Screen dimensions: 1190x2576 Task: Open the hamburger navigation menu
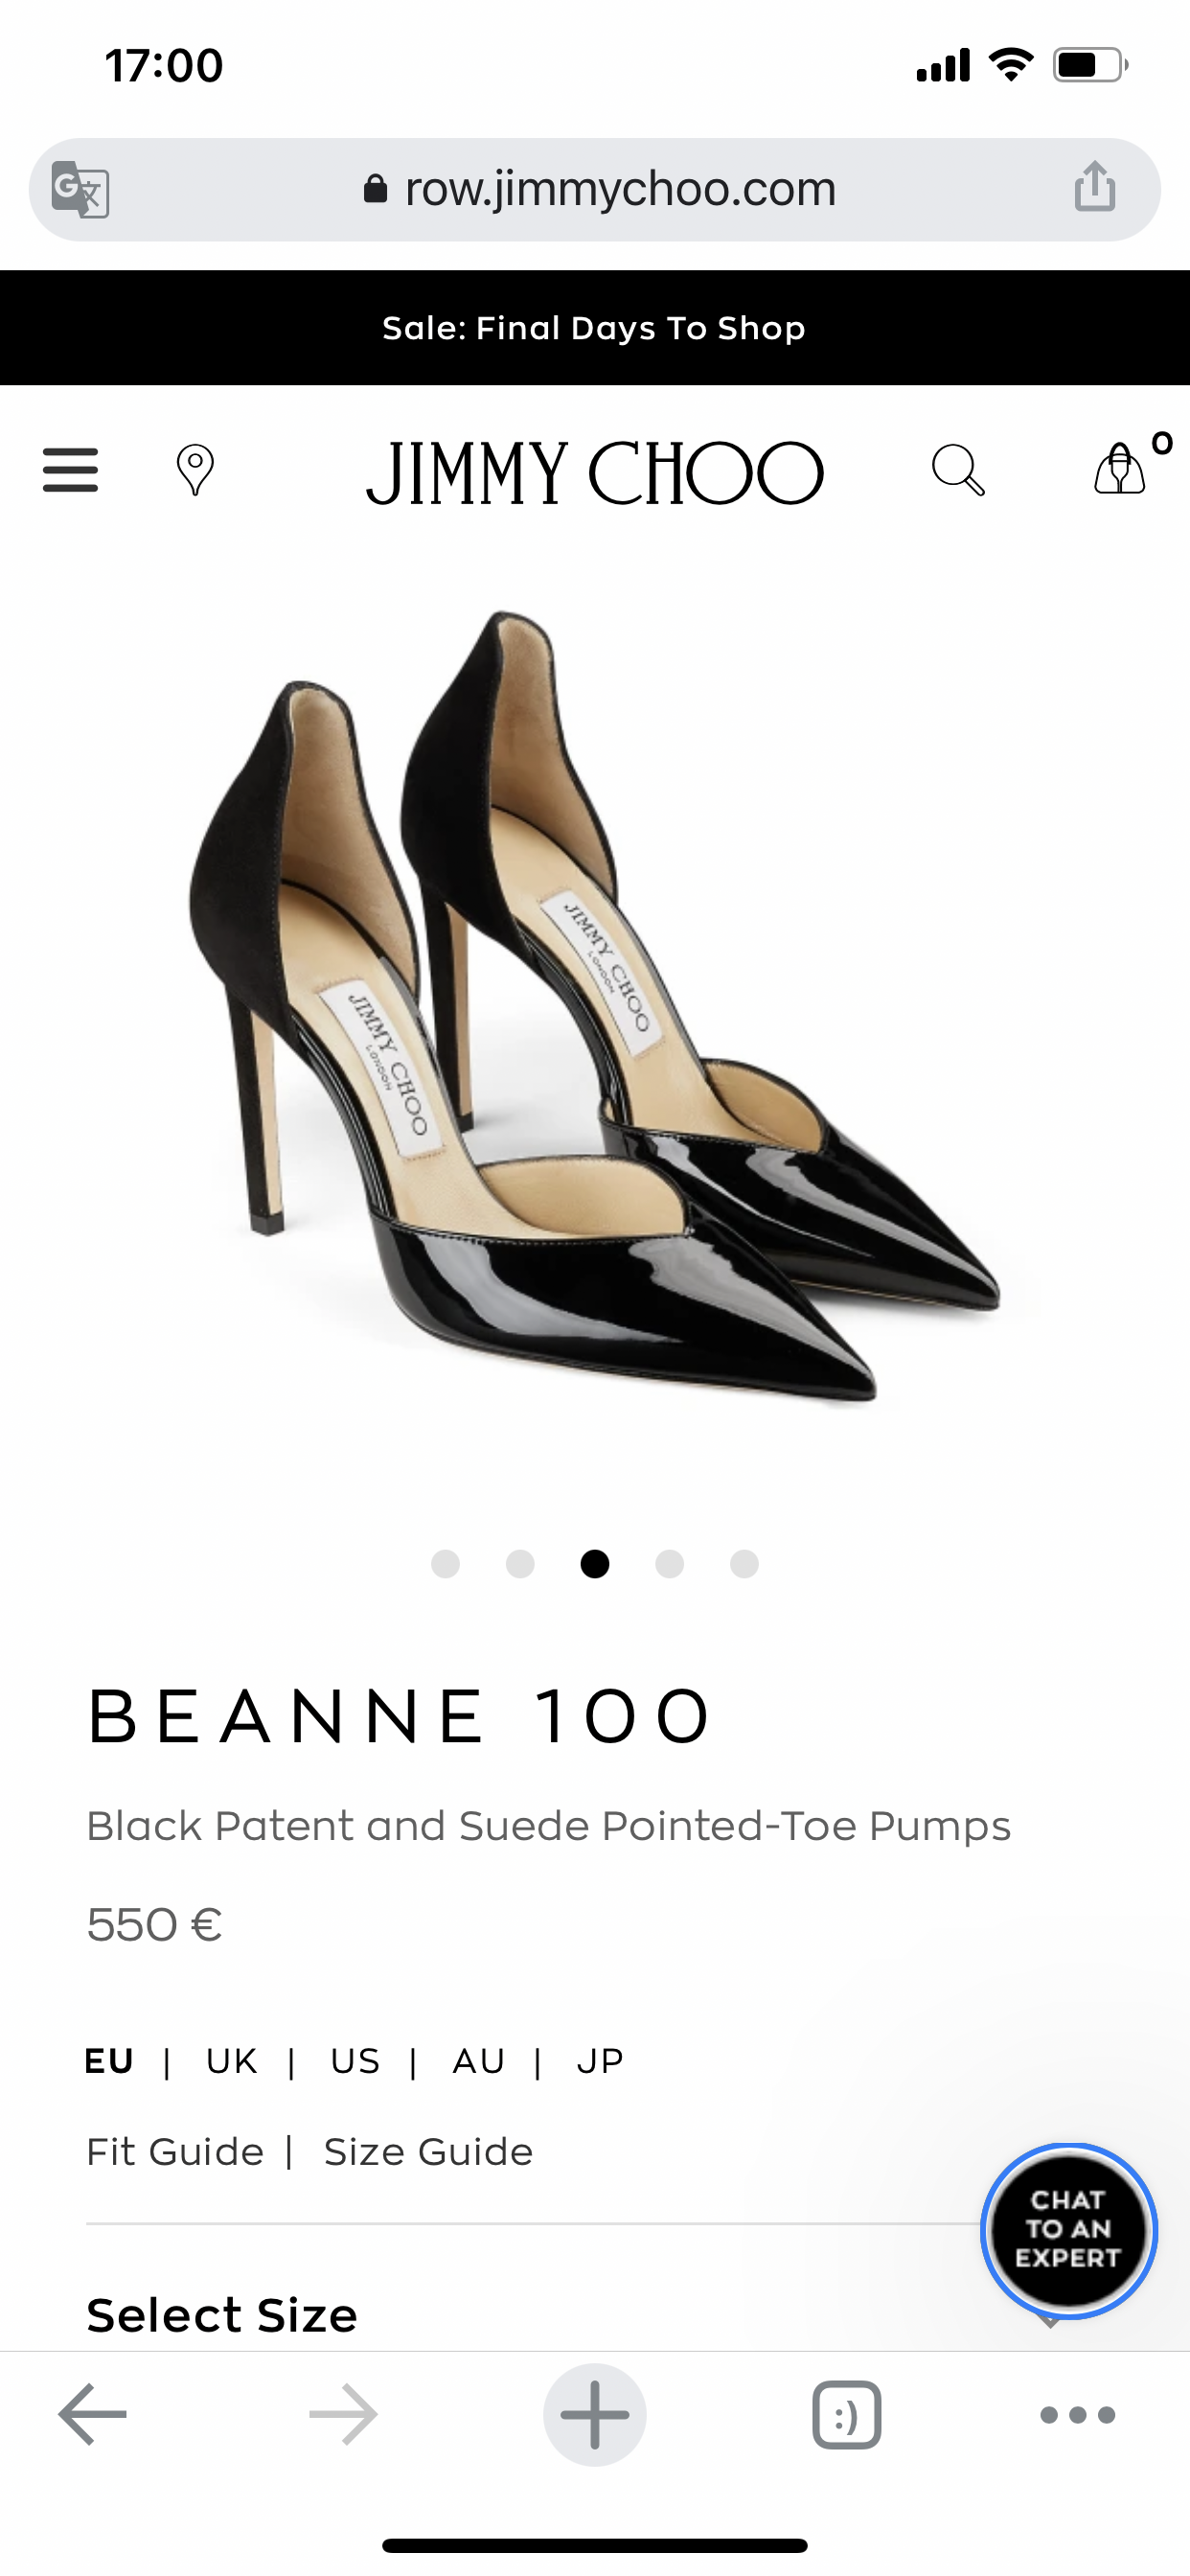tap(70, 470)
